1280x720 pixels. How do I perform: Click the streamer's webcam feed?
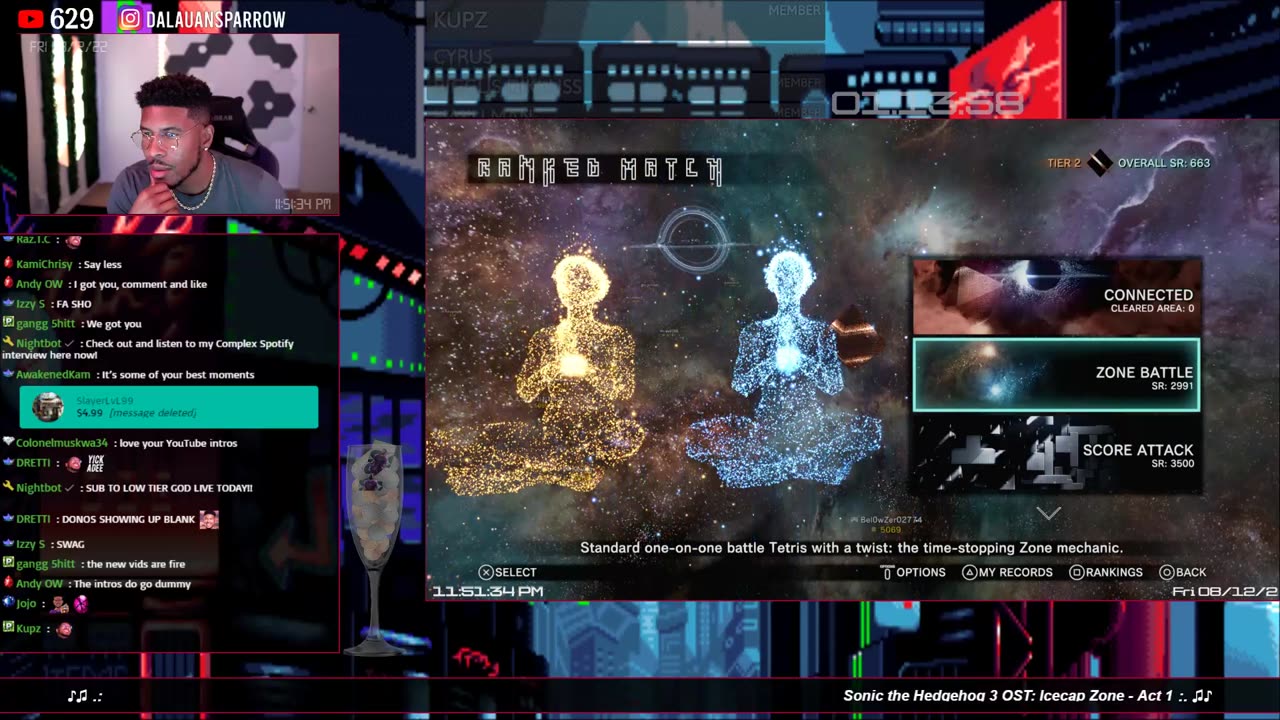point(179,124)
